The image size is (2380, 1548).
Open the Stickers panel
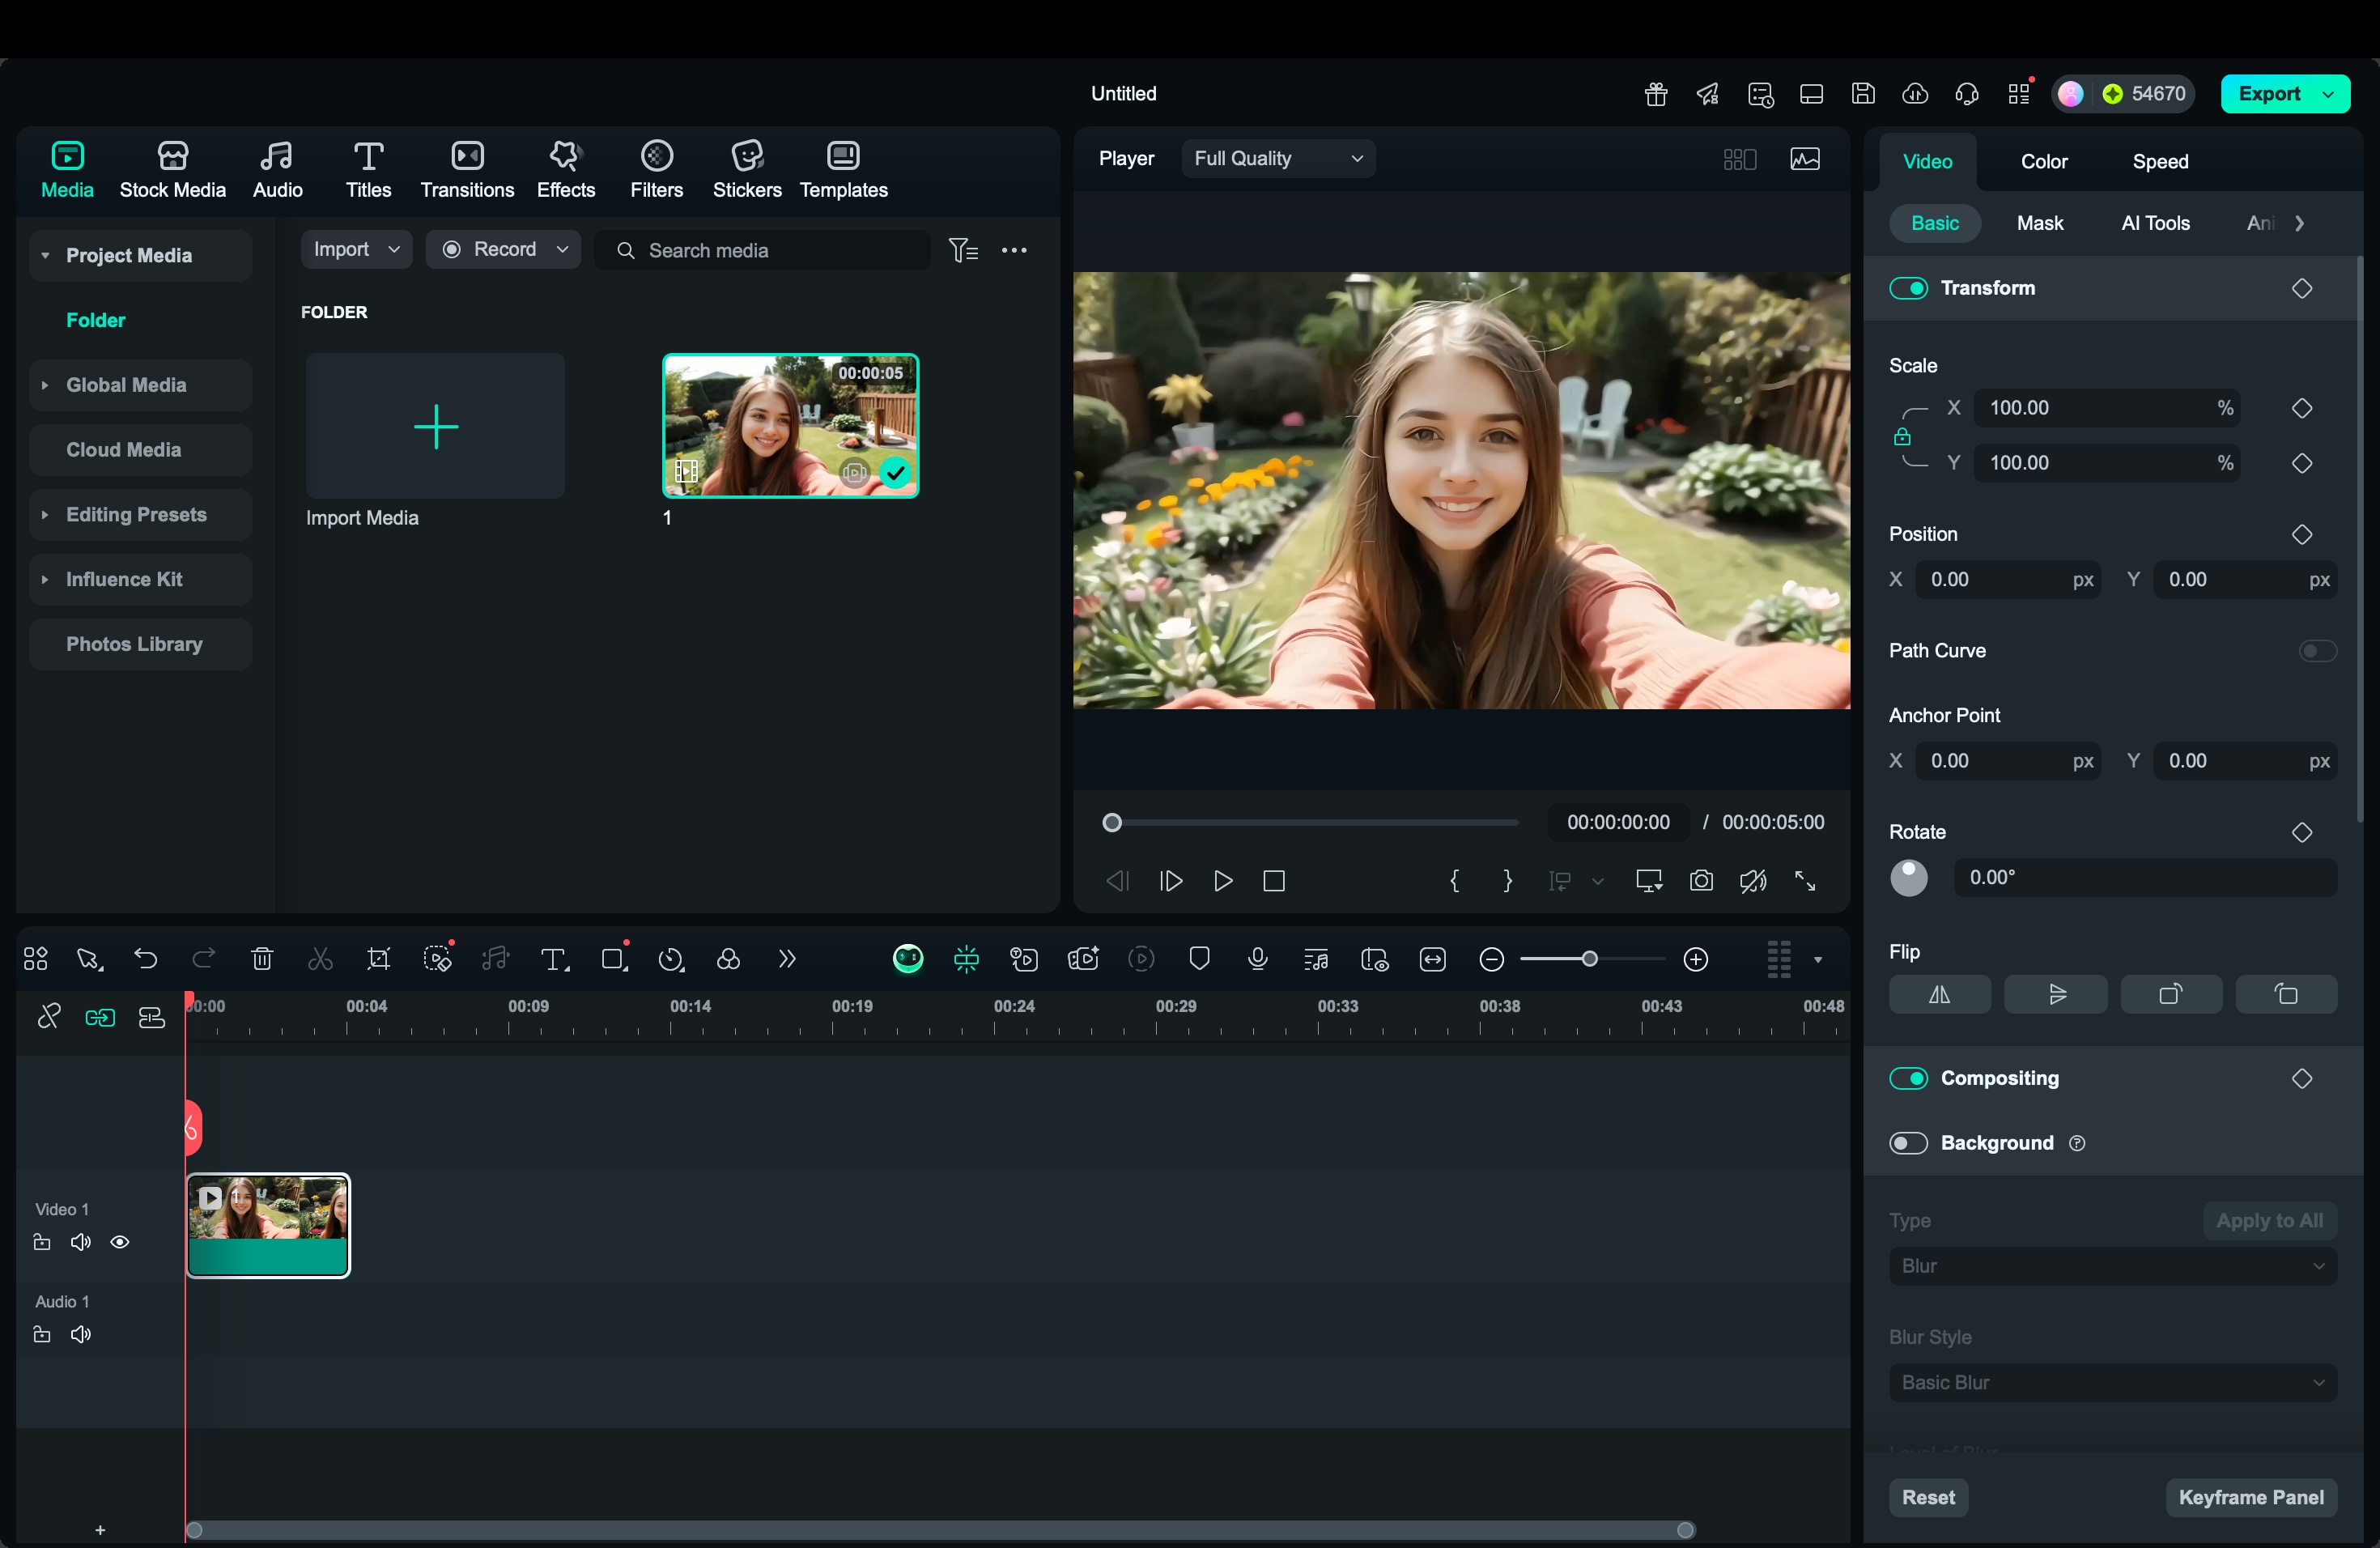tap(746, 169)
